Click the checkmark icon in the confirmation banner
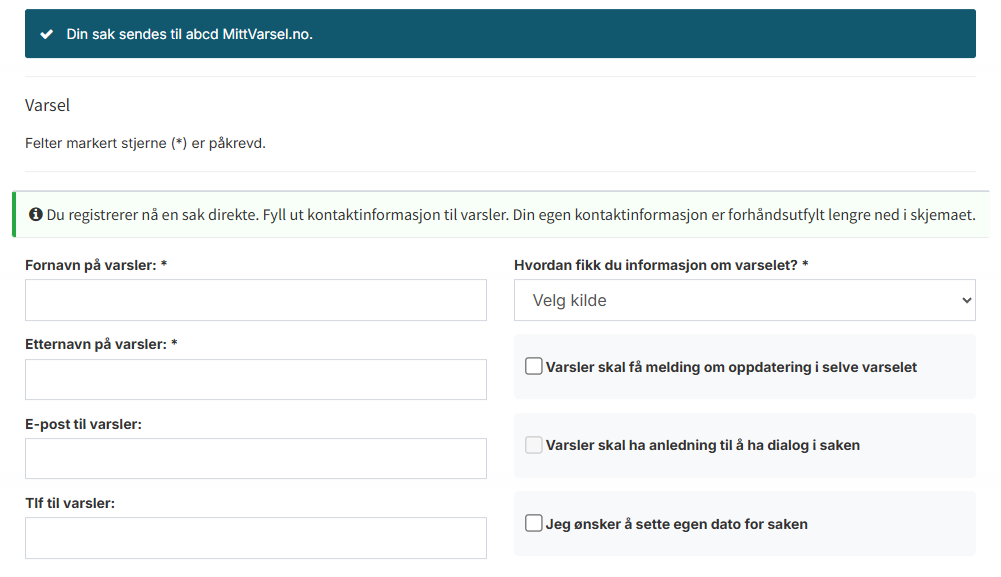This screenshot has width=1001, height=577. (x=46, y=34)
